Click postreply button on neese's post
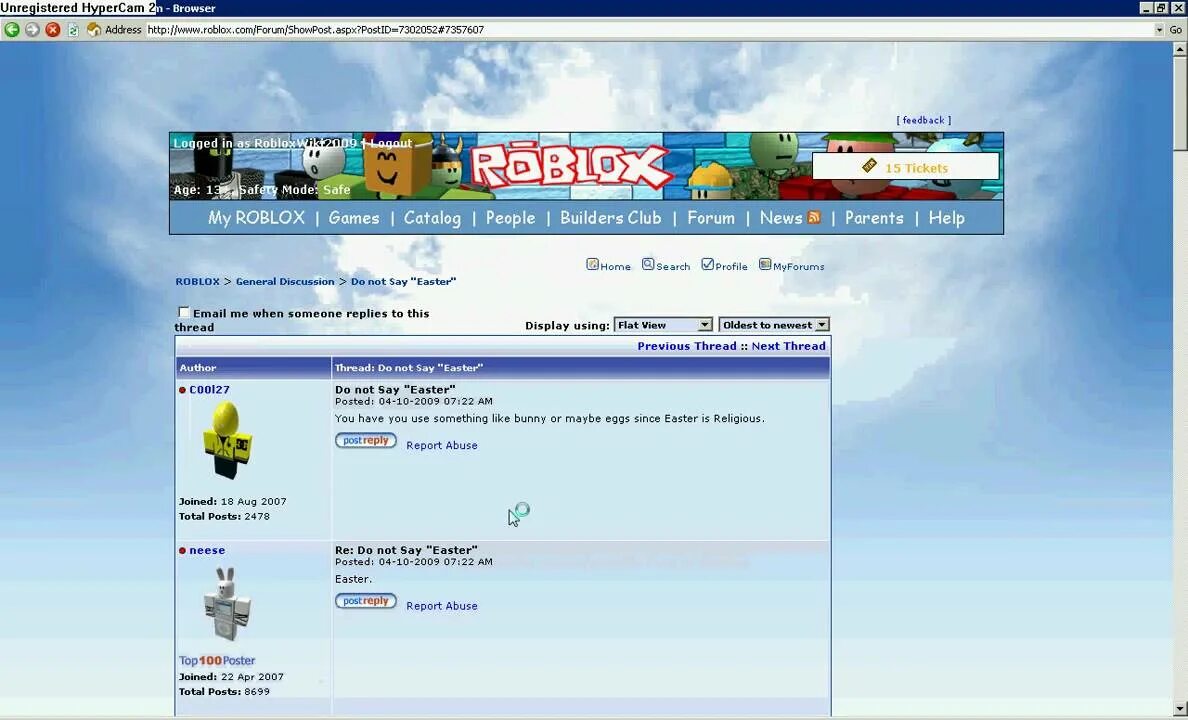 pyautogui.click(x=366, y=602)
